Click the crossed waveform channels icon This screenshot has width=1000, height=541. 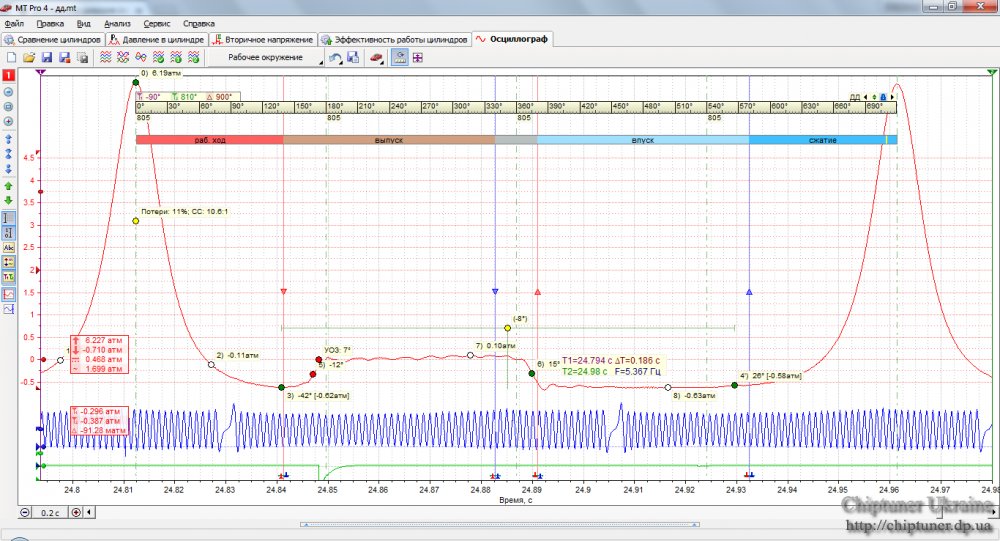click(x=123, y=57)
